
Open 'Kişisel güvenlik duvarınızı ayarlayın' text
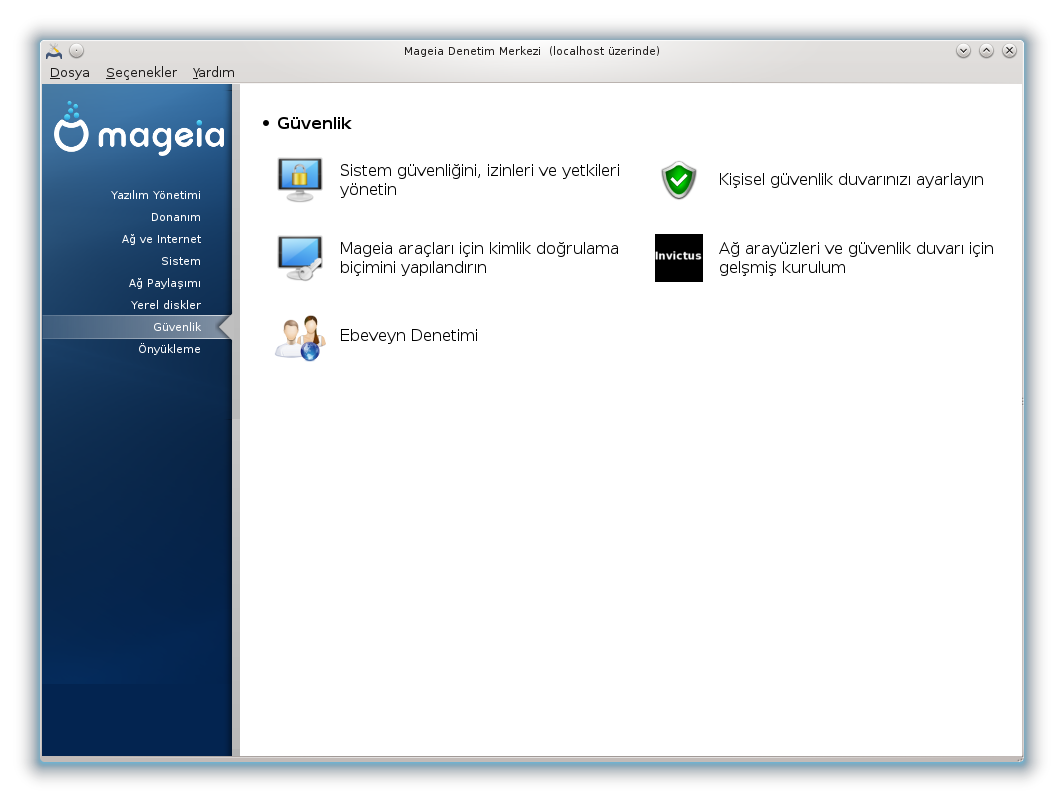click(x=851, y=180)
